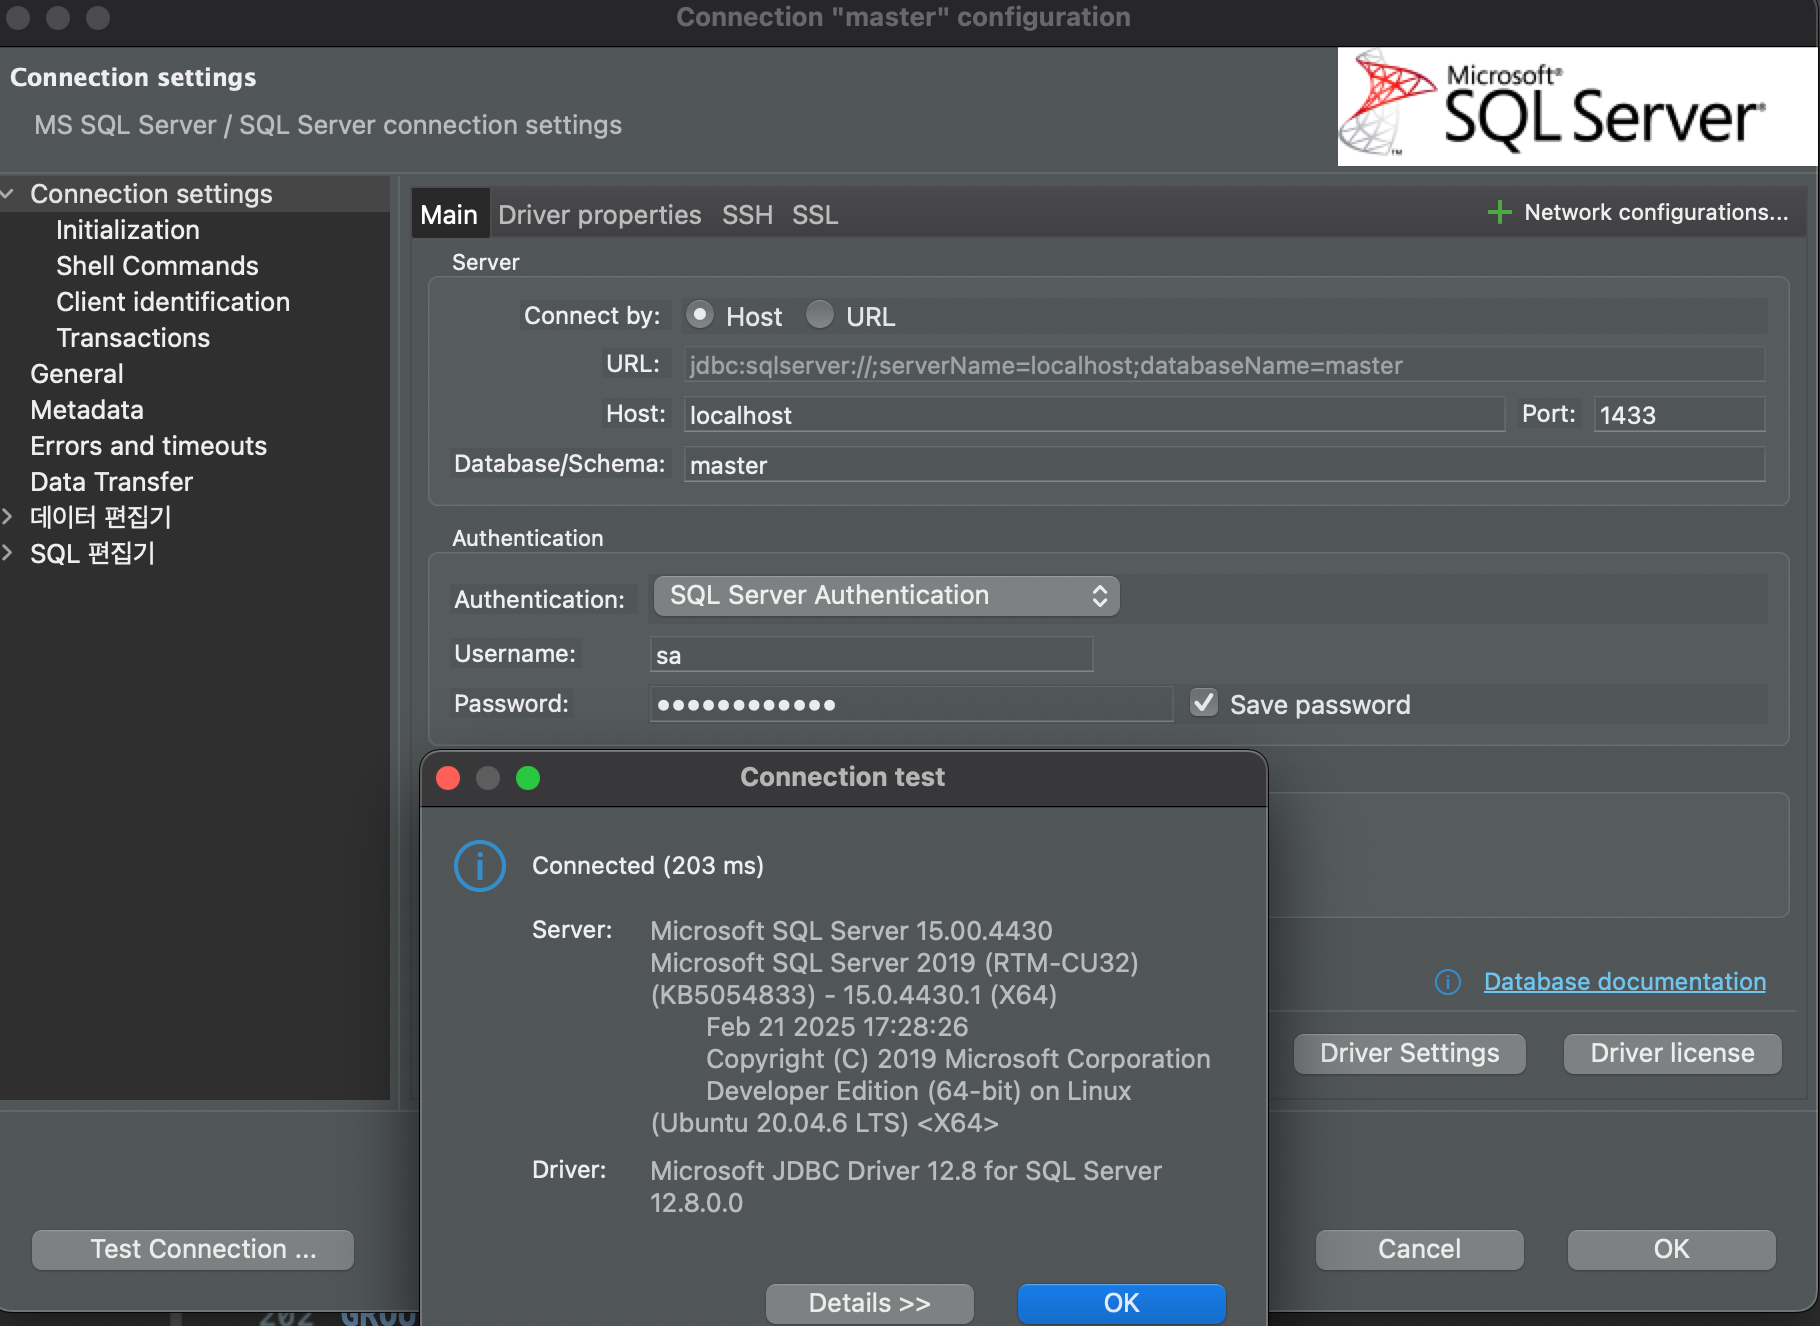Click Details >> in Connection test dialog
1820x1326 pixels.
[x=870, y=1304]
